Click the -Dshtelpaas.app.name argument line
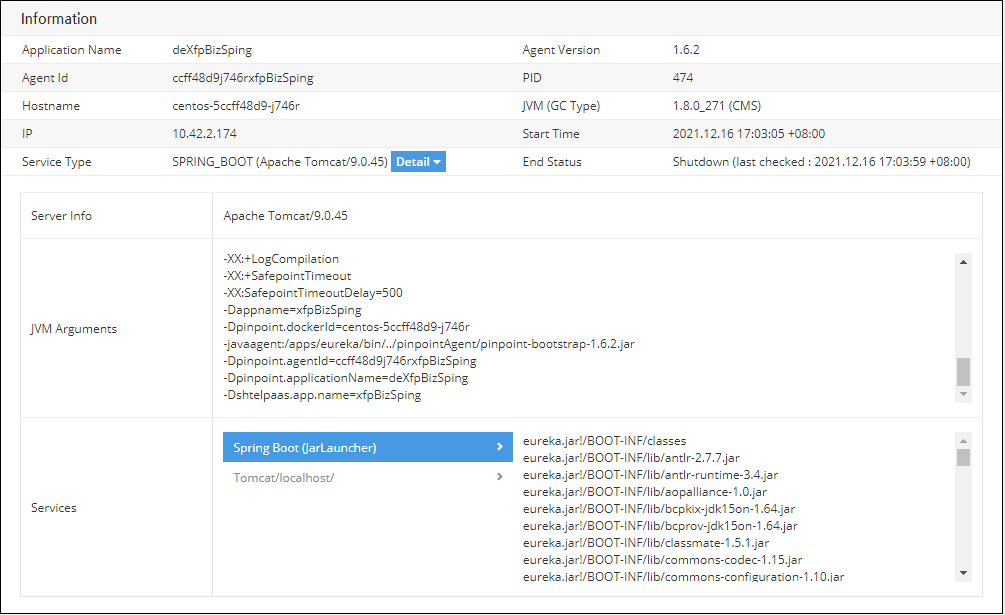 point(322,395)
